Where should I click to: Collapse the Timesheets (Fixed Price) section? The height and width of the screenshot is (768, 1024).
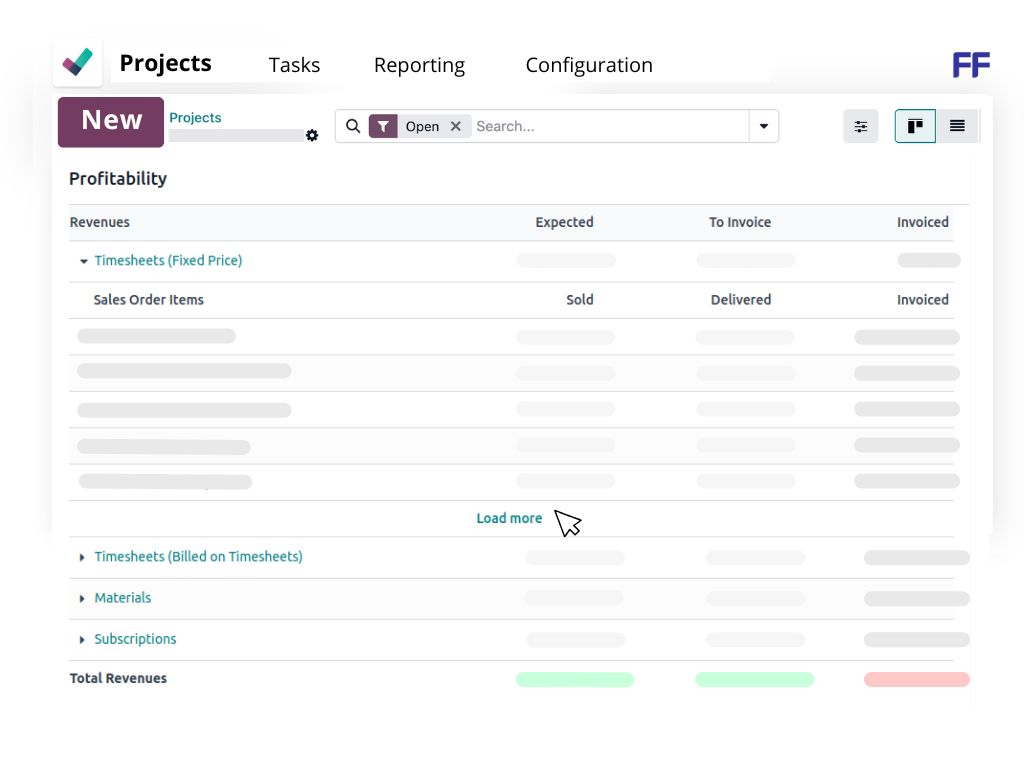[x=84, y=261]
